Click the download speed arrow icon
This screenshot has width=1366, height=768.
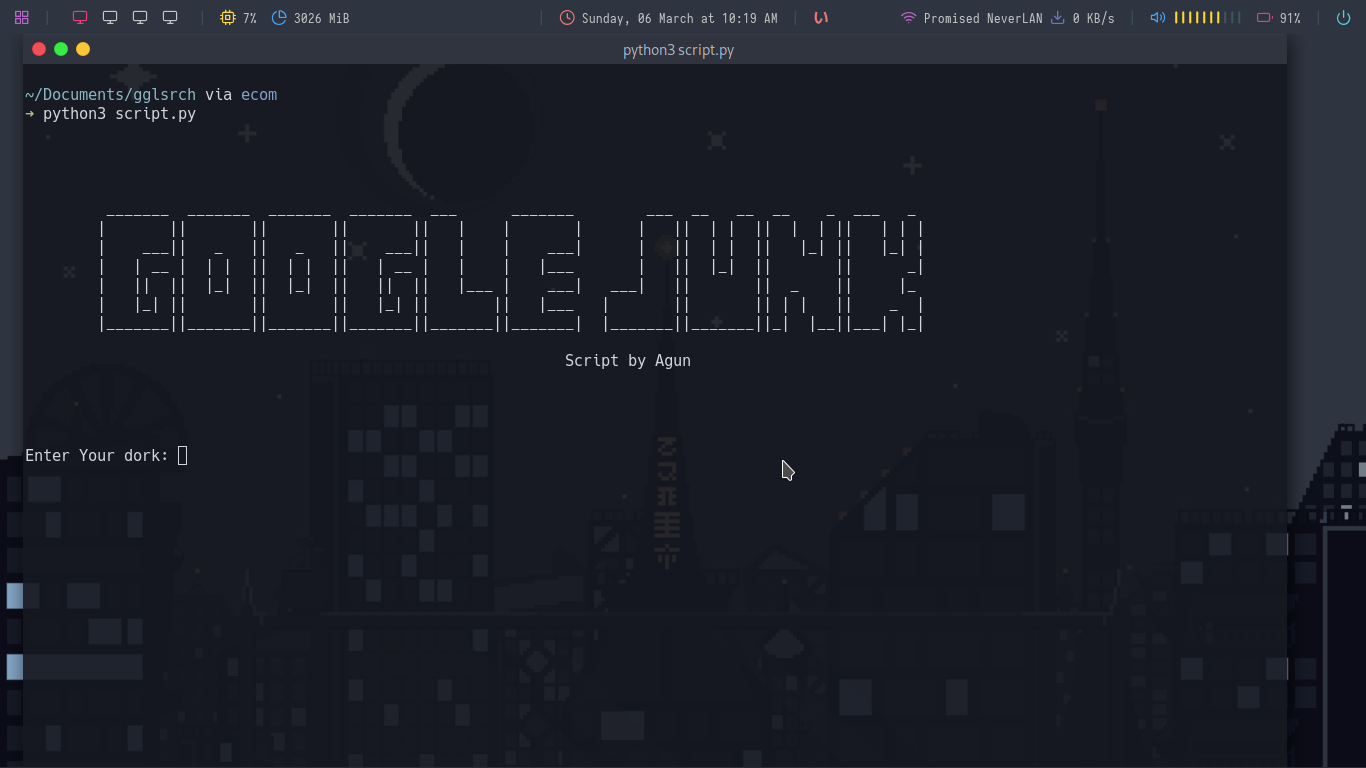(x=1057, y=18)
